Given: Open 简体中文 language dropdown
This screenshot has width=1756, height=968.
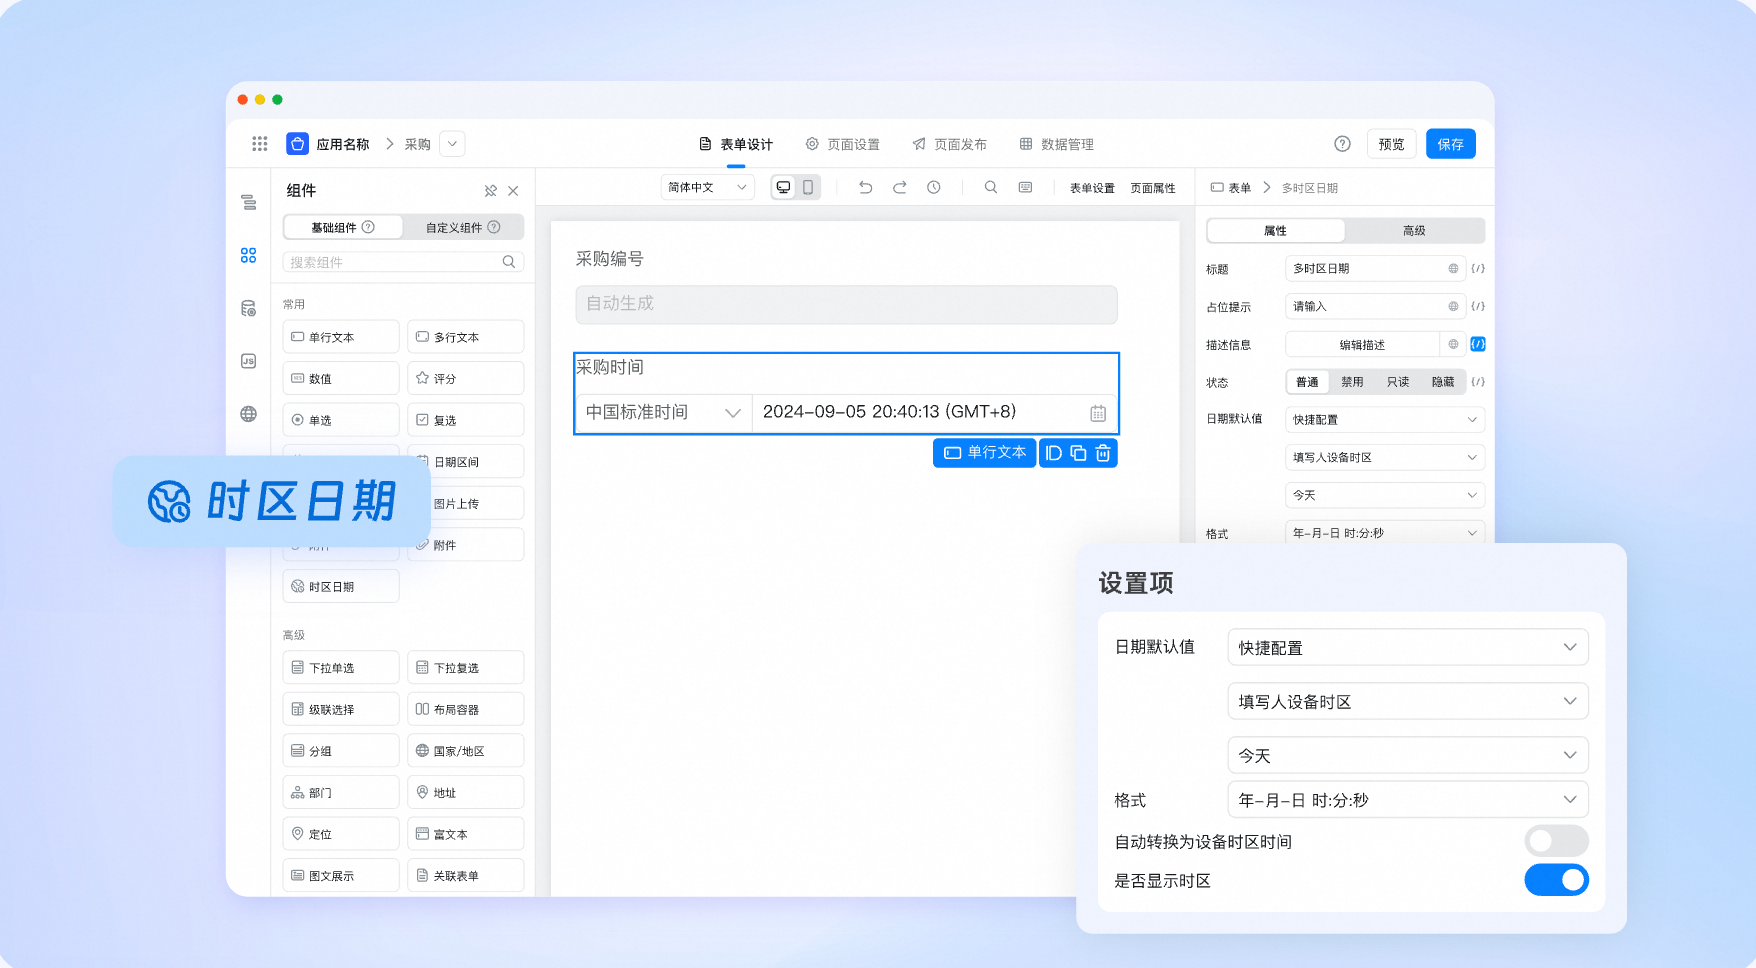Looking at the screenshot, I should pyautogui.click(x=707, y=187).
